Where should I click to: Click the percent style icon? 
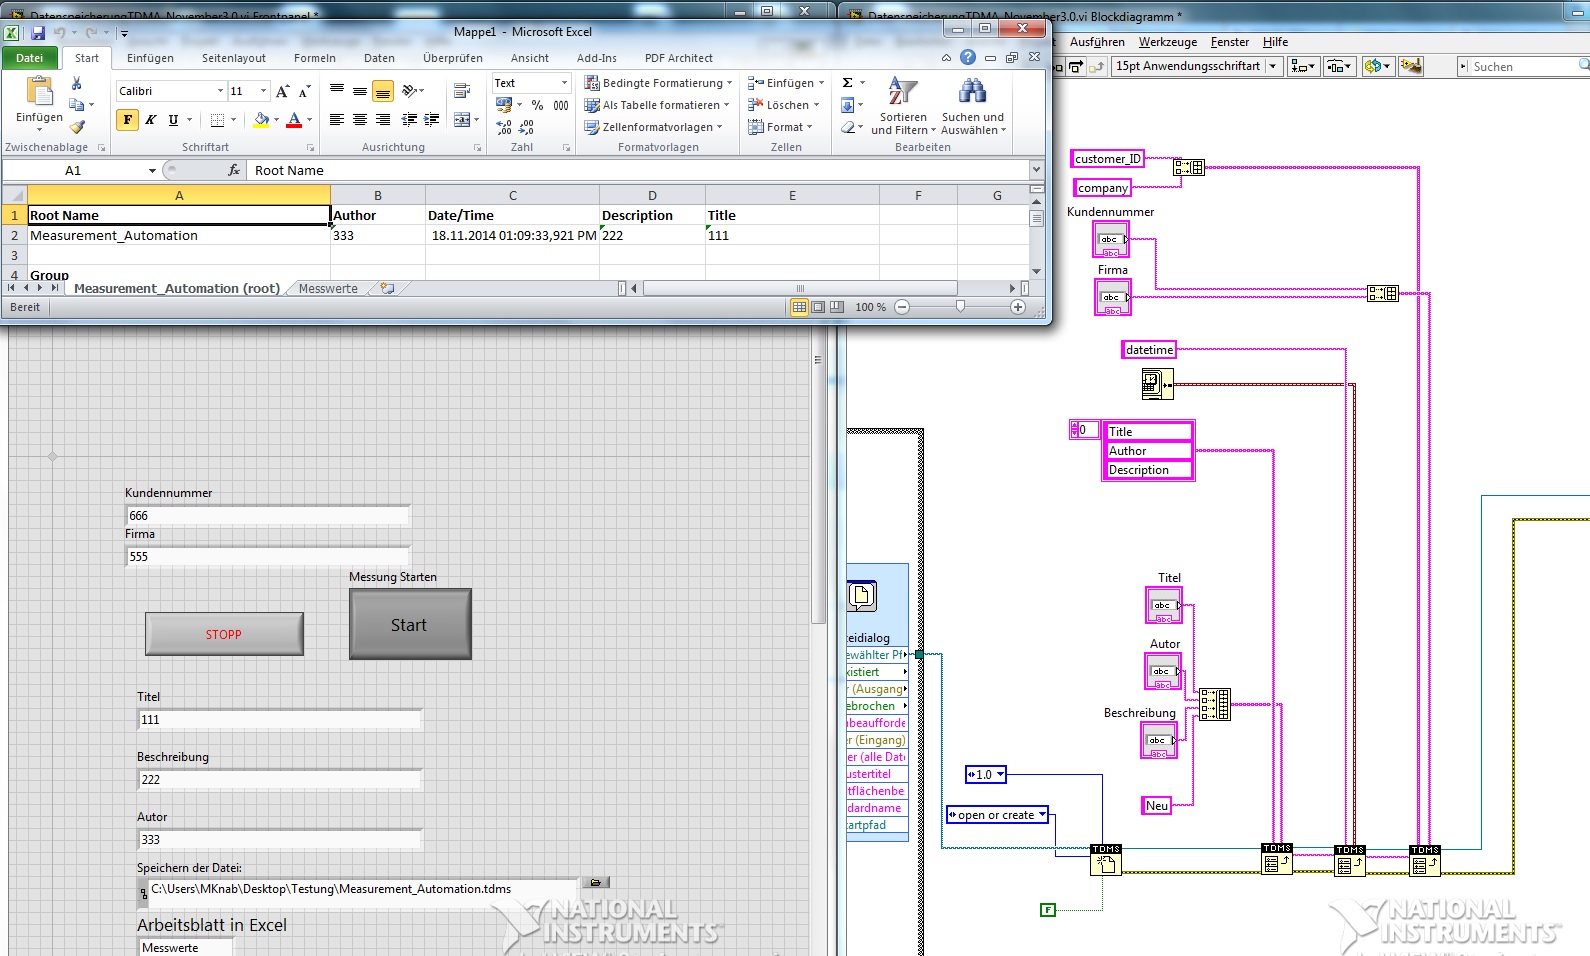[537, 105]
